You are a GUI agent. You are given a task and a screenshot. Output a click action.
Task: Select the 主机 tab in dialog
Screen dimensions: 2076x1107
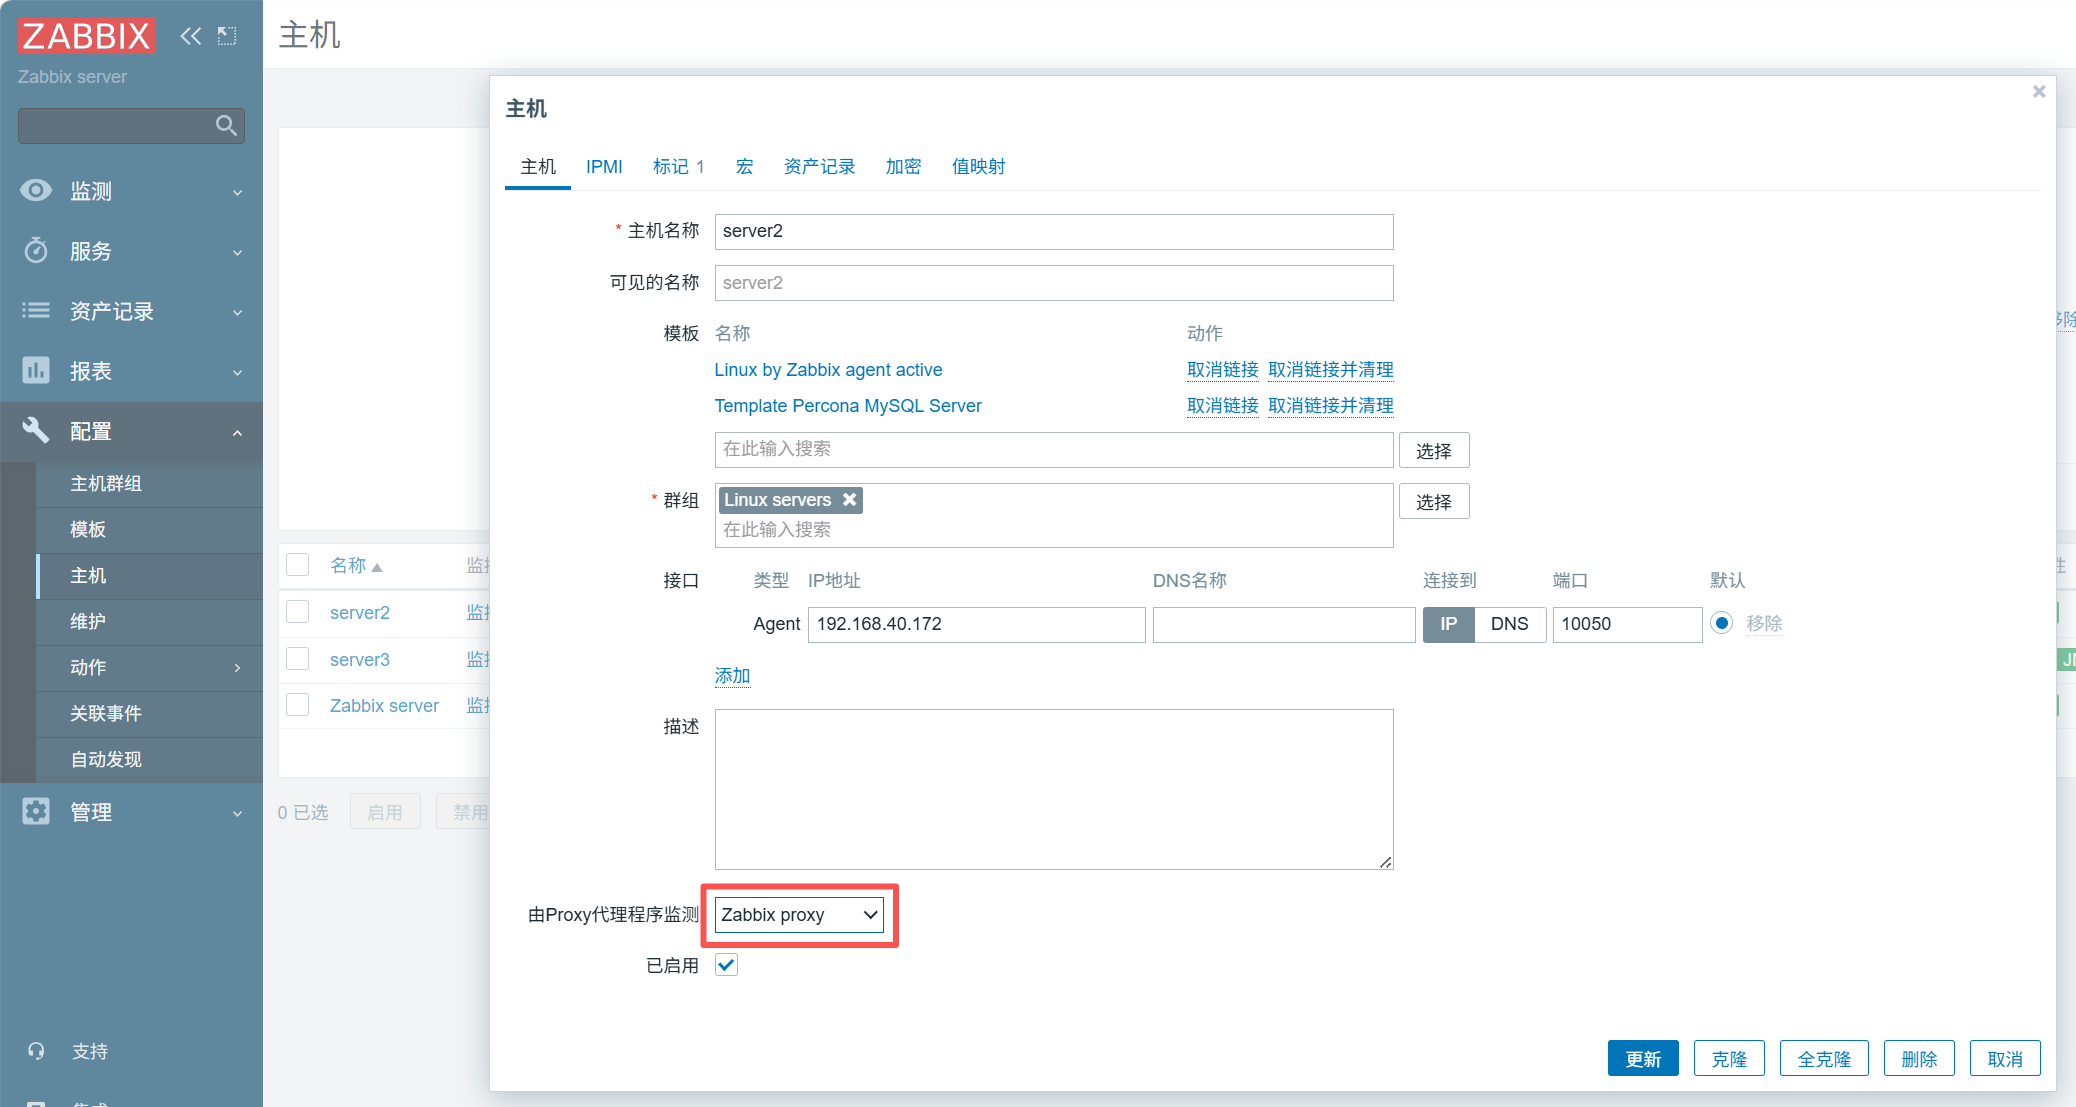[538, 167]
